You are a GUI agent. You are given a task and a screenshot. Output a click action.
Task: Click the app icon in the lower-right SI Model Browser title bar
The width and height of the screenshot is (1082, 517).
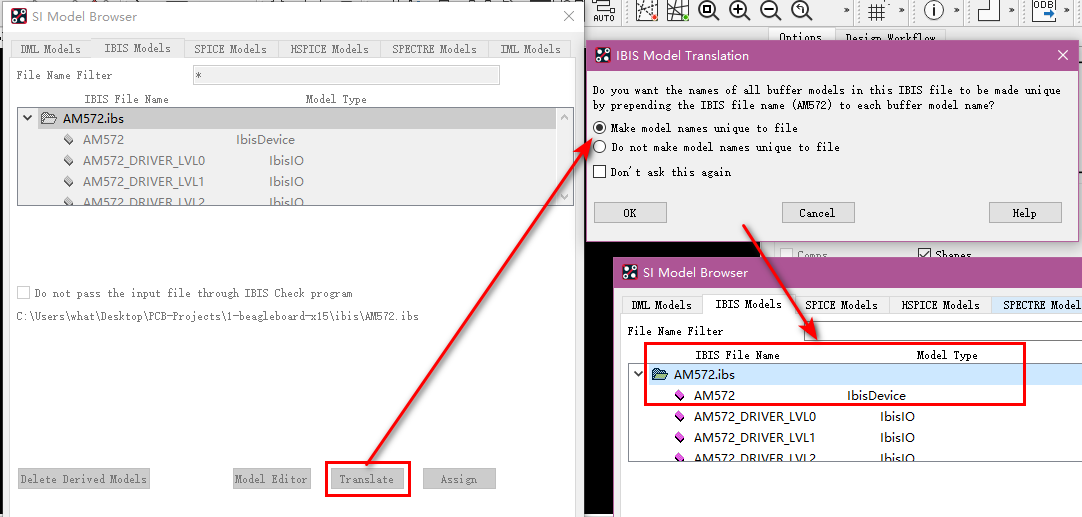(629, 273)
